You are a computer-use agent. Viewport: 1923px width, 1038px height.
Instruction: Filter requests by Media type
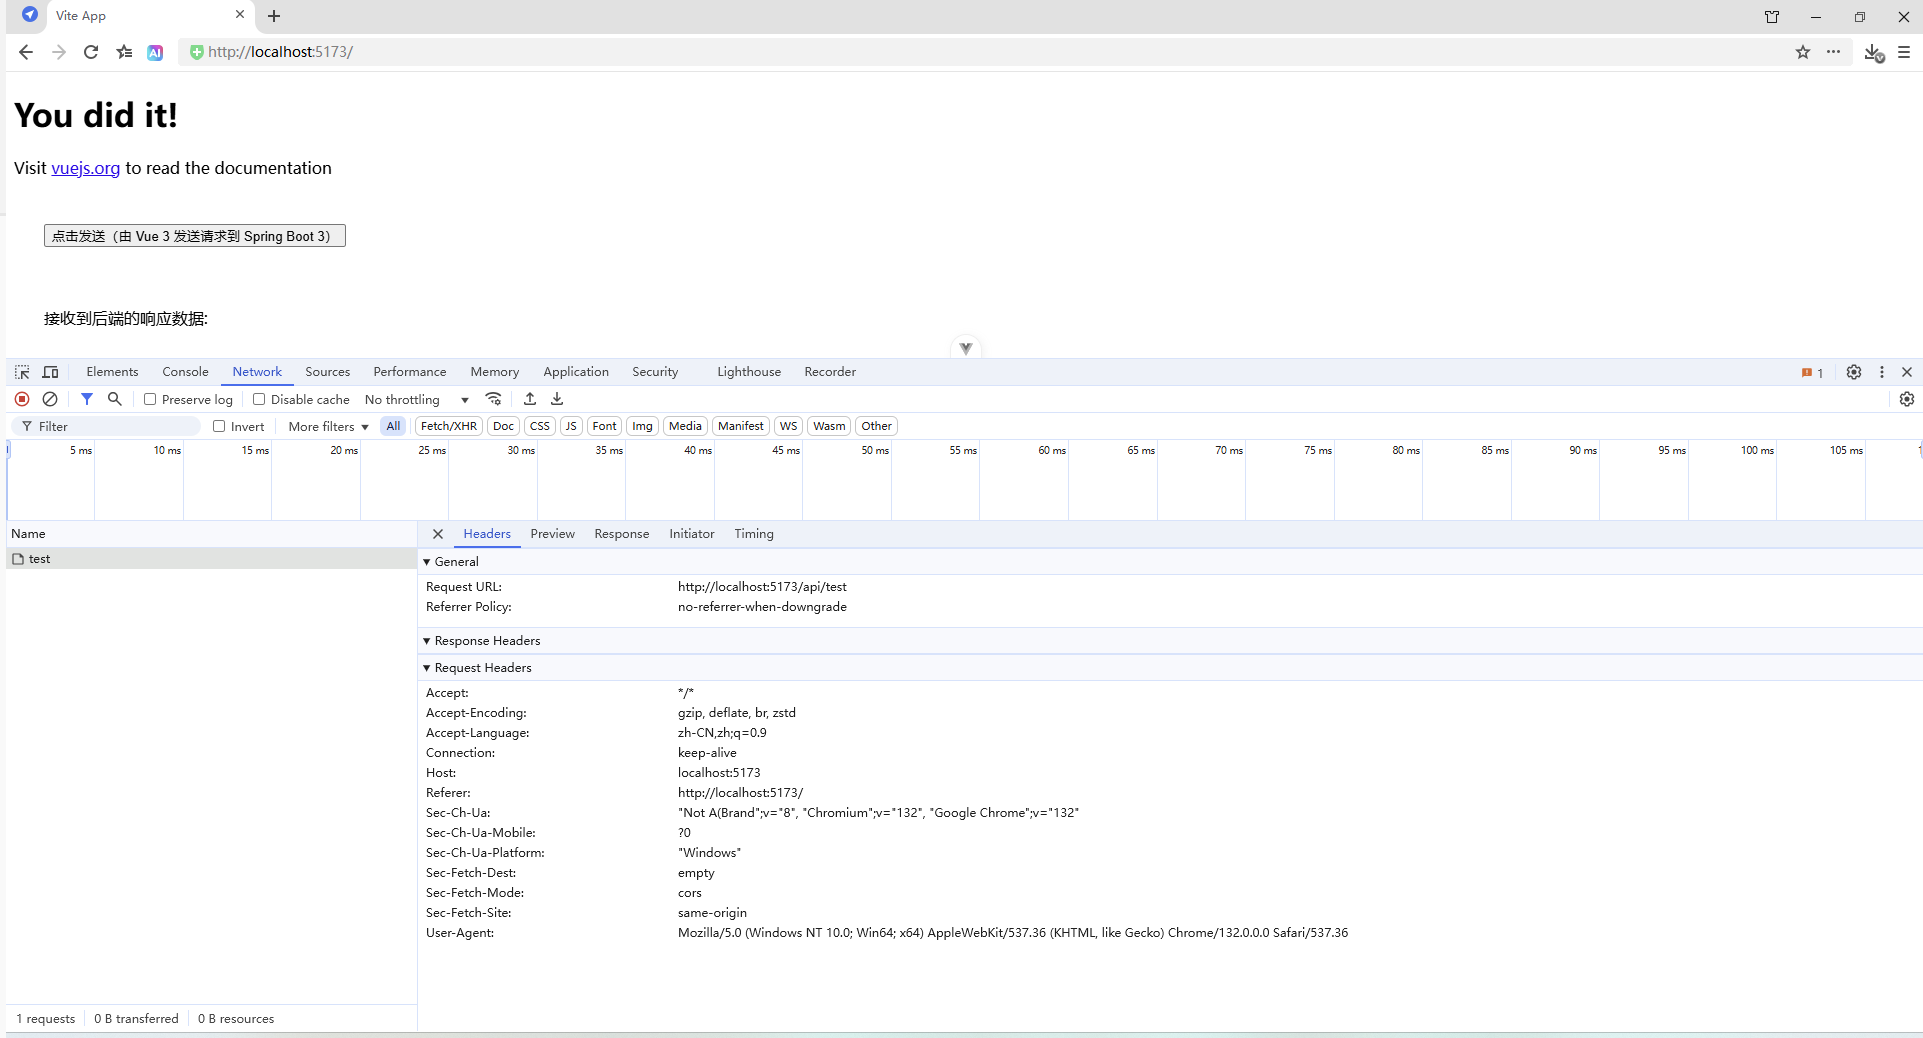685,426
